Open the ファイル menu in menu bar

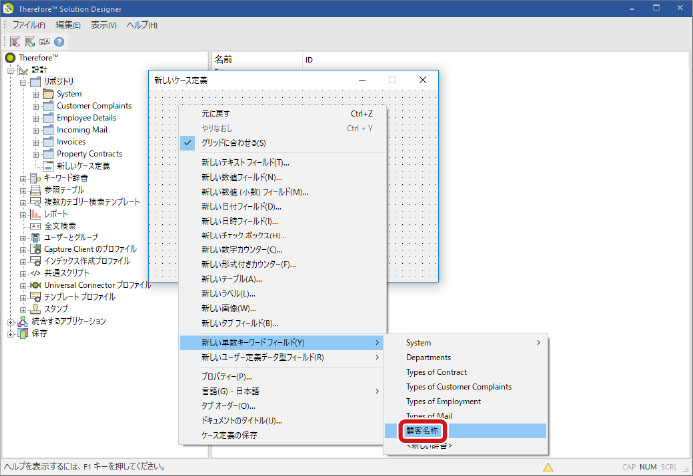pyautogui.click(x=31, y=24)
